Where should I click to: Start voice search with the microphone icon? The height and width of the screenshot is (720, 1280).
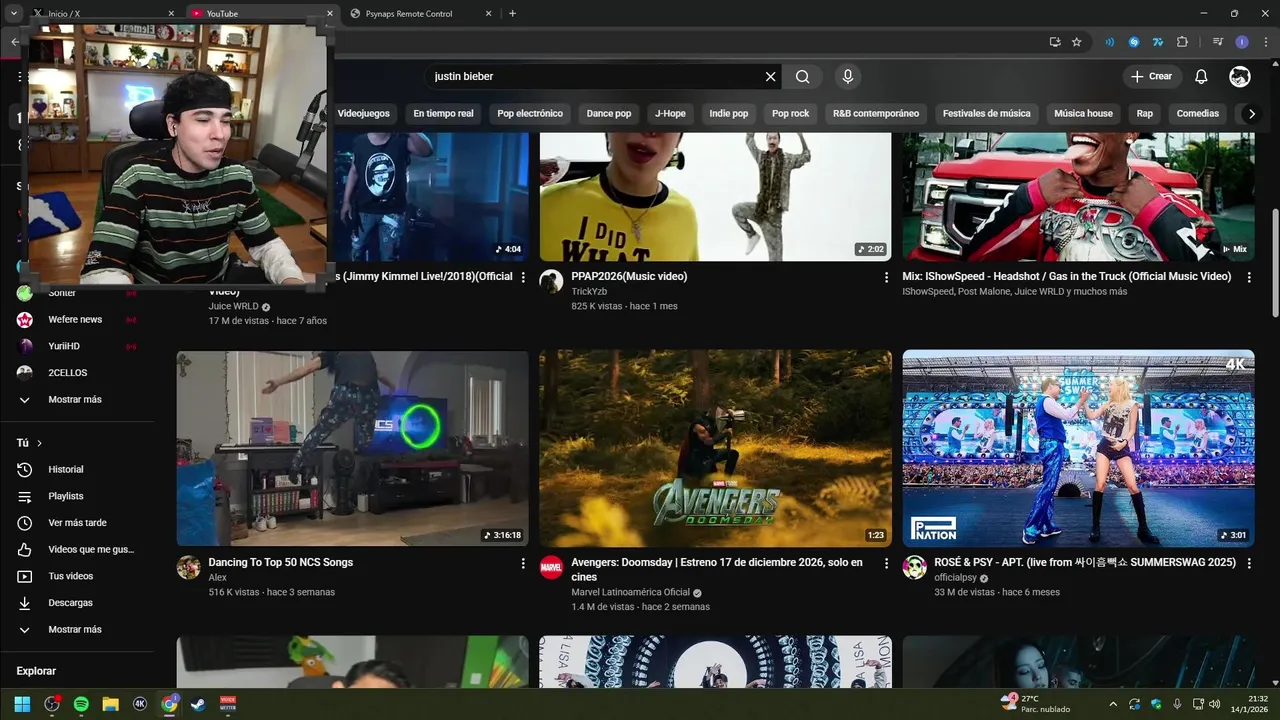[848, 77]
